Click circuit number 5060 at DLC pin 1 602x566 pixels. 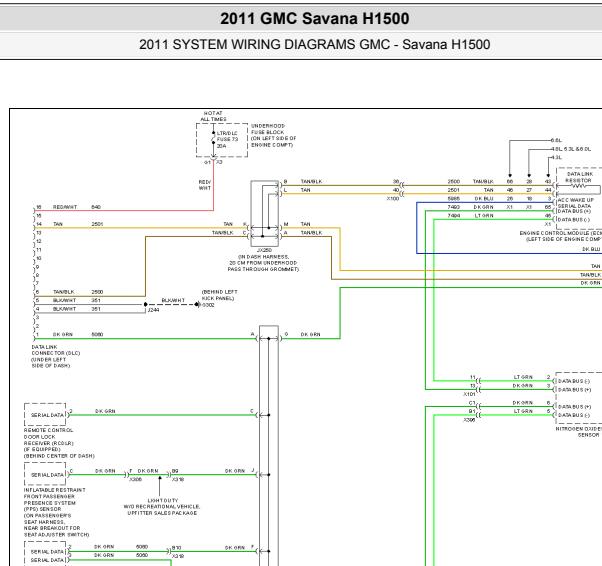[x=98, y=334]
